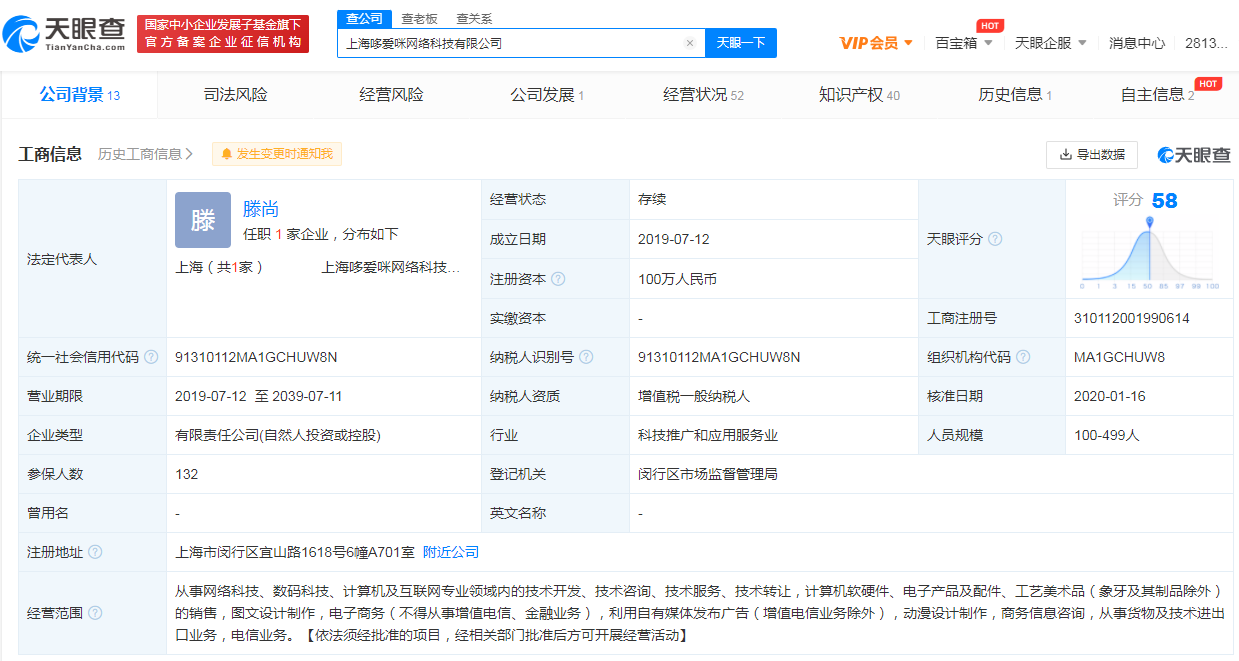Click the 导出数据 export button
1239x661 pixels.
click(x=1092, y=154)
